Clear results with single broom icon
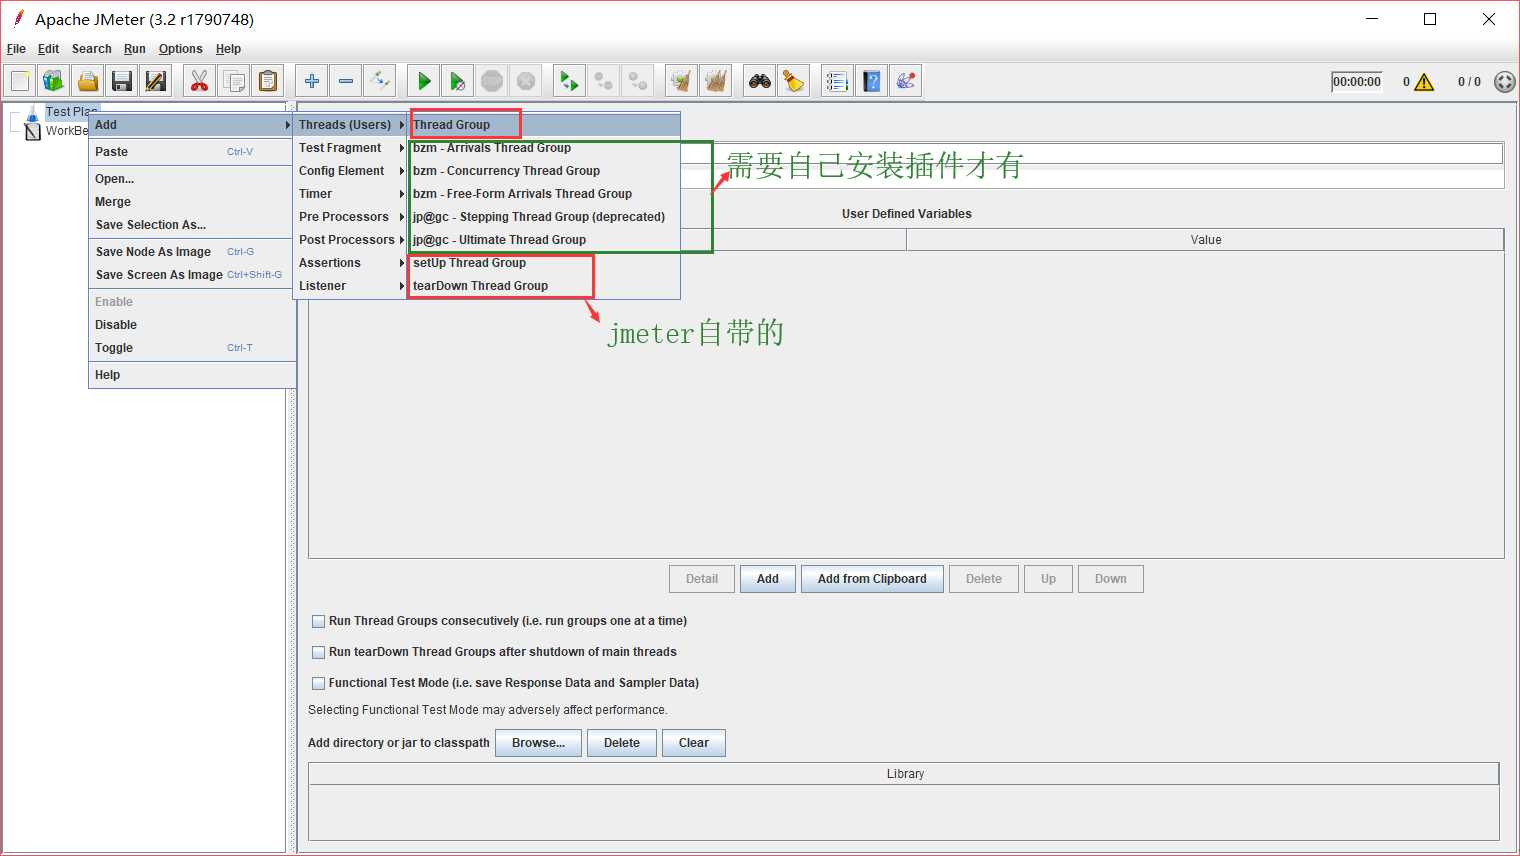This screenshot has height=856, width=1520. [x=682, y=81]
